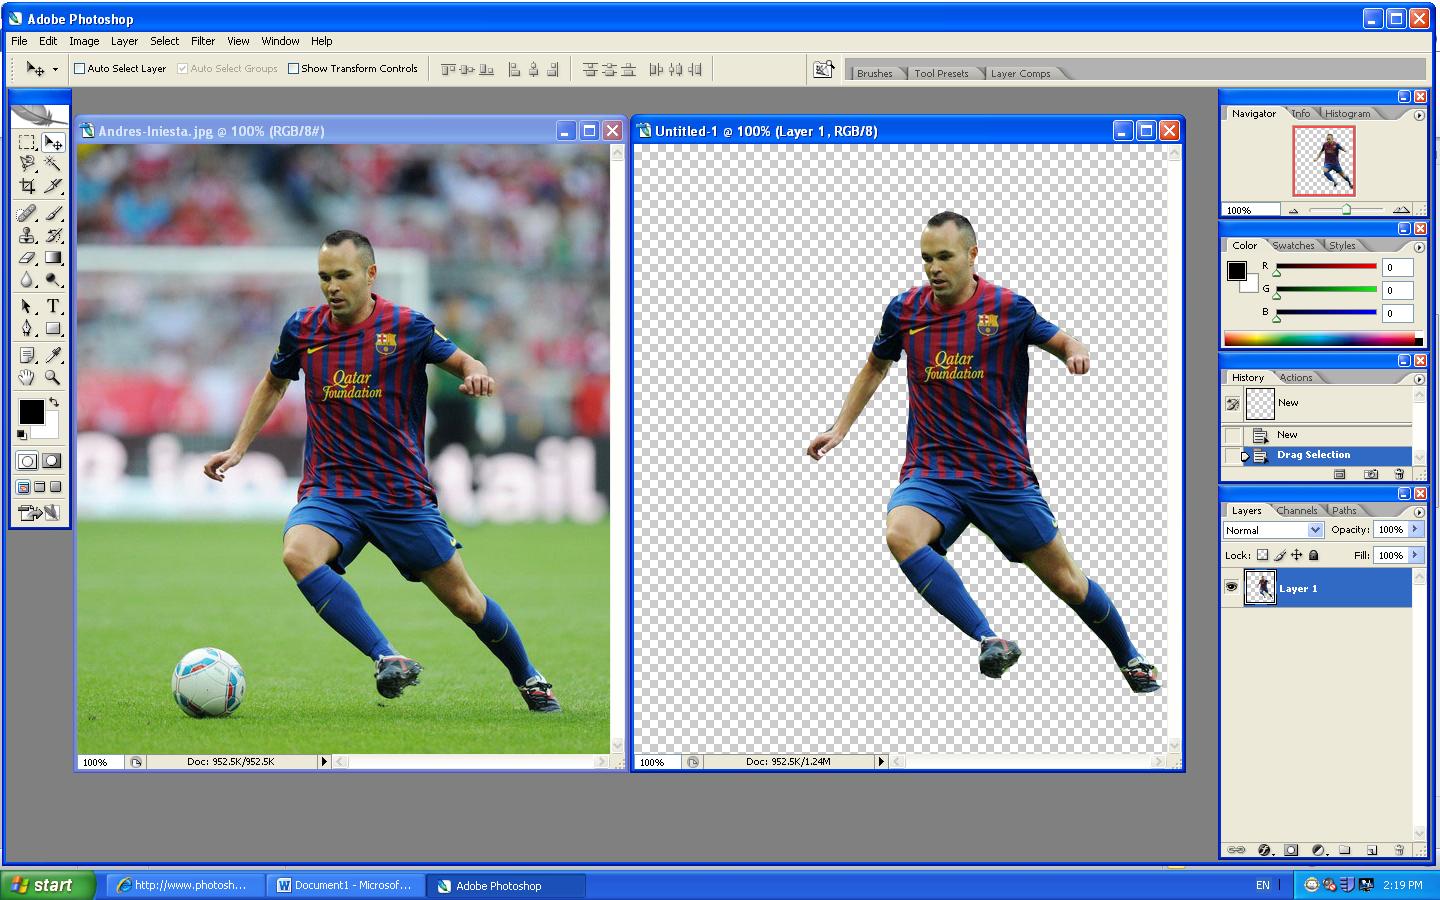The width and height of the screenshot is (1440, 900).
Task: Select the Rectangular Marquee tool
Action: pos(27,142)
